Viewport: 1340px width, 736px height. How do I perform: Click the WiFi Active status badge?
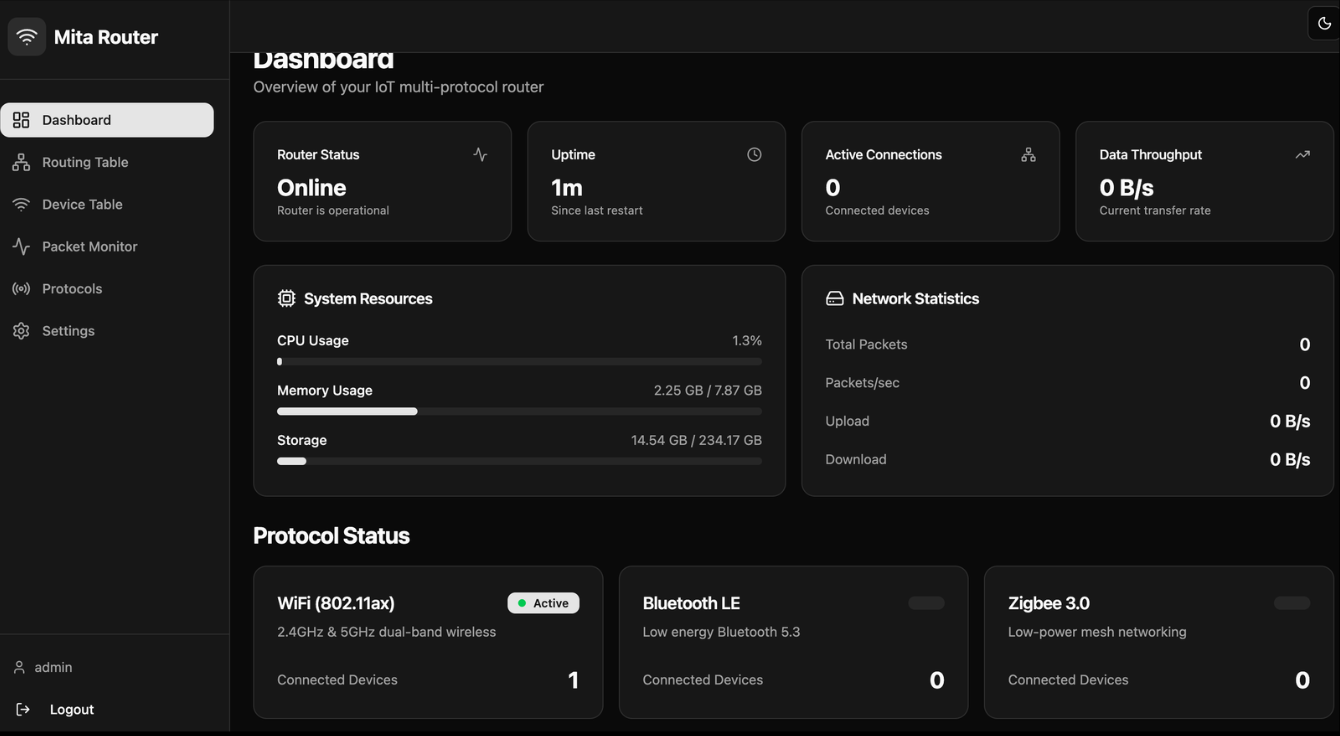[543, 603]
